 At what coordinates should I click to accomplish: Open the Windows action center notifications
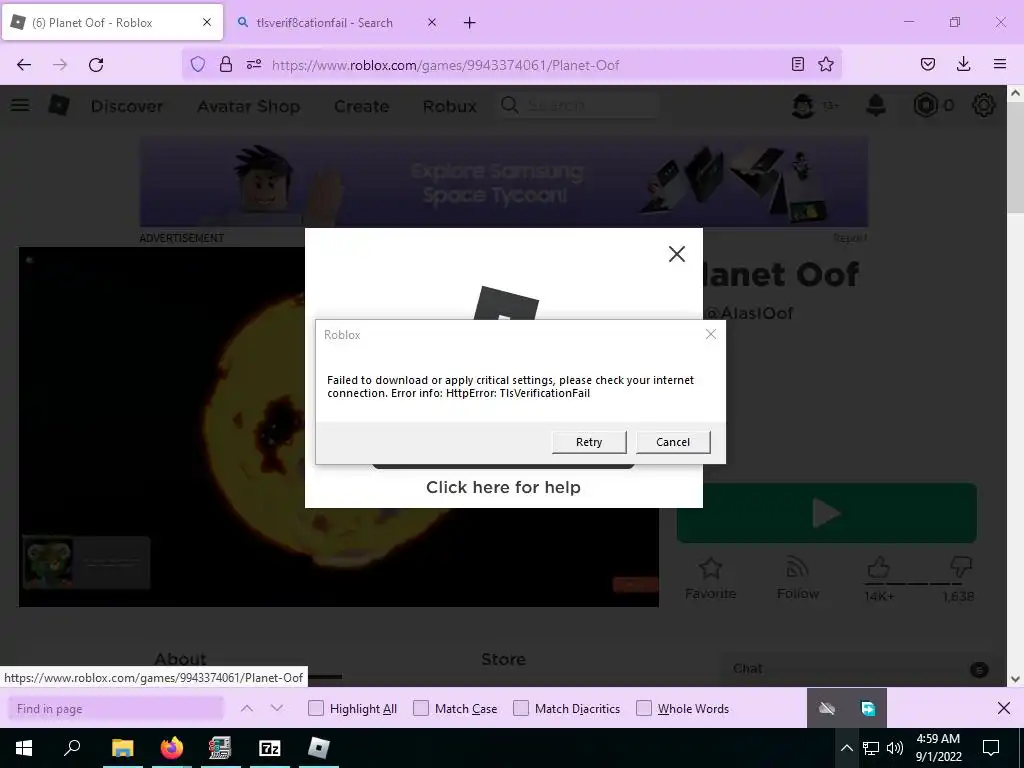(x=991, y=748)
